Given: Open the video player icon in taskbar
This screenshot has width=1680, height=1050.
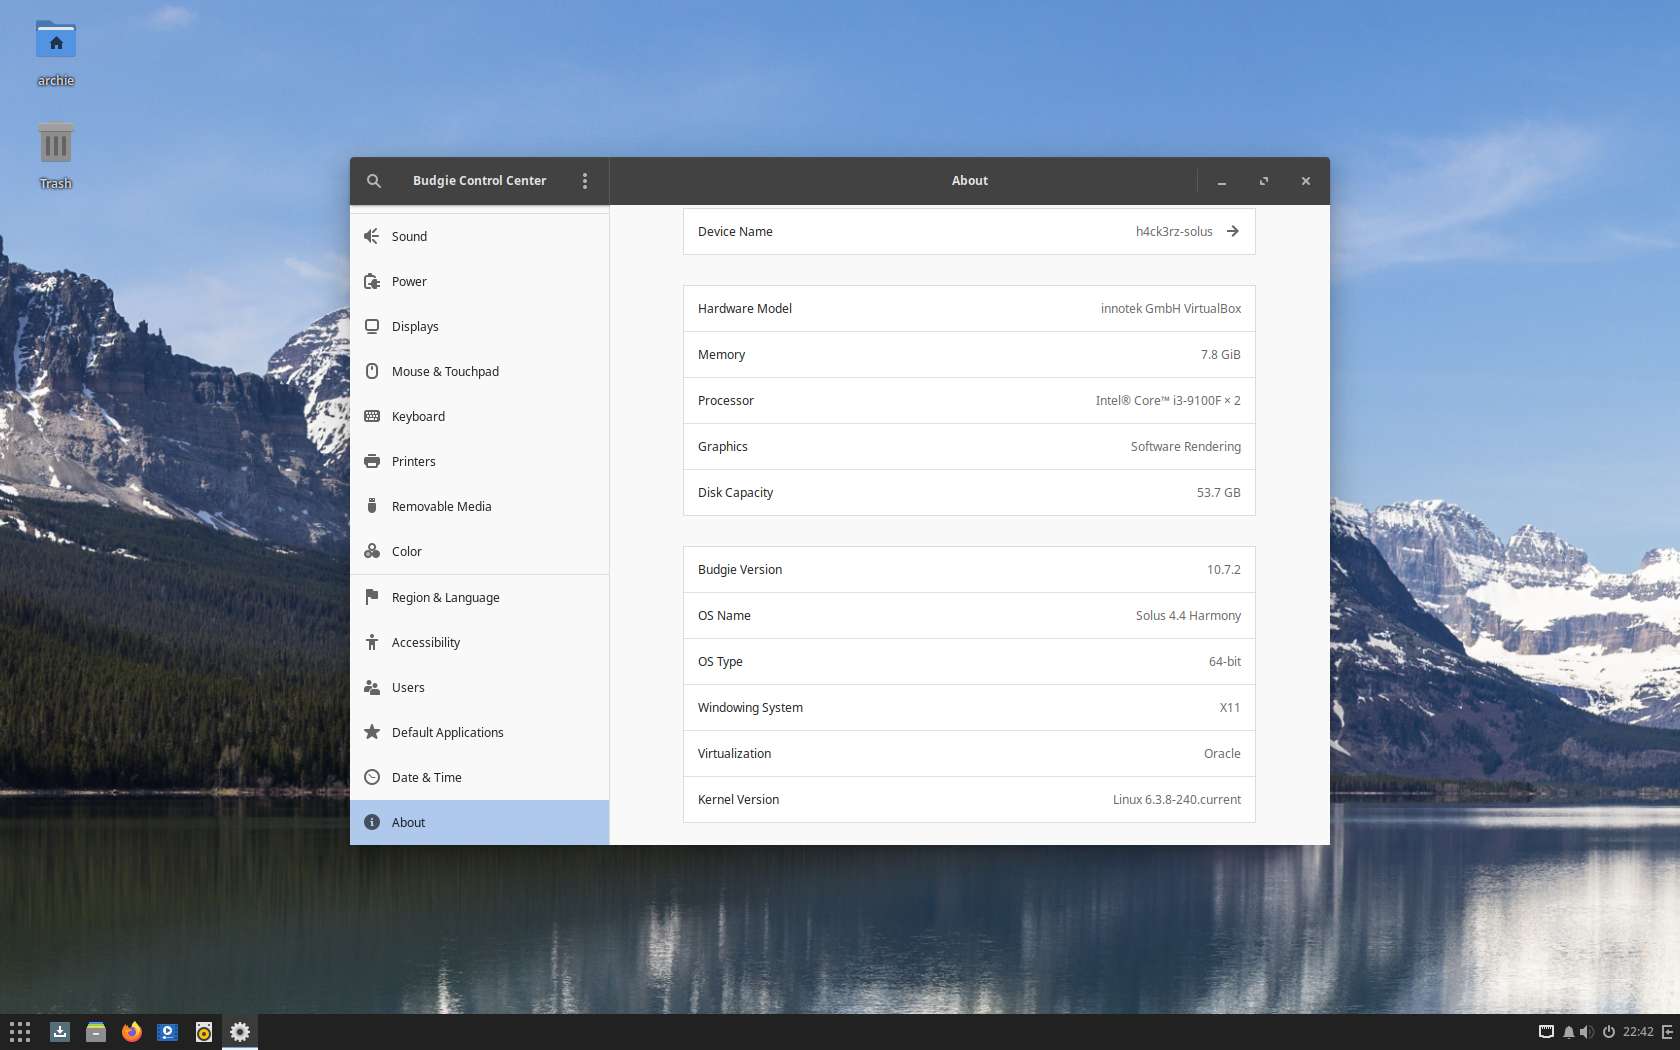Looking at the screenshot, I should pos(168,1032).
